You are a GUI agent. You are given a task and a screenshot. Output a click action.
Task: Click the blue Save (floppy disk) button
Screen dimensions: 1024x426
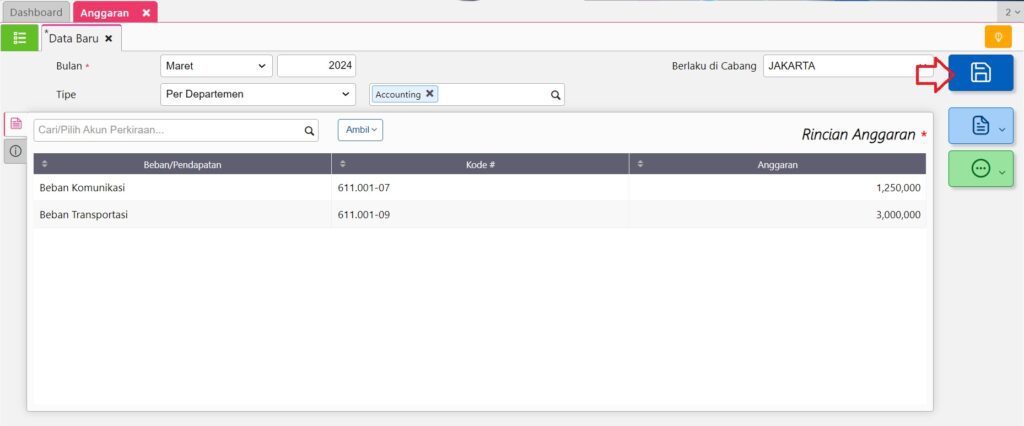[x=980, y=73]
